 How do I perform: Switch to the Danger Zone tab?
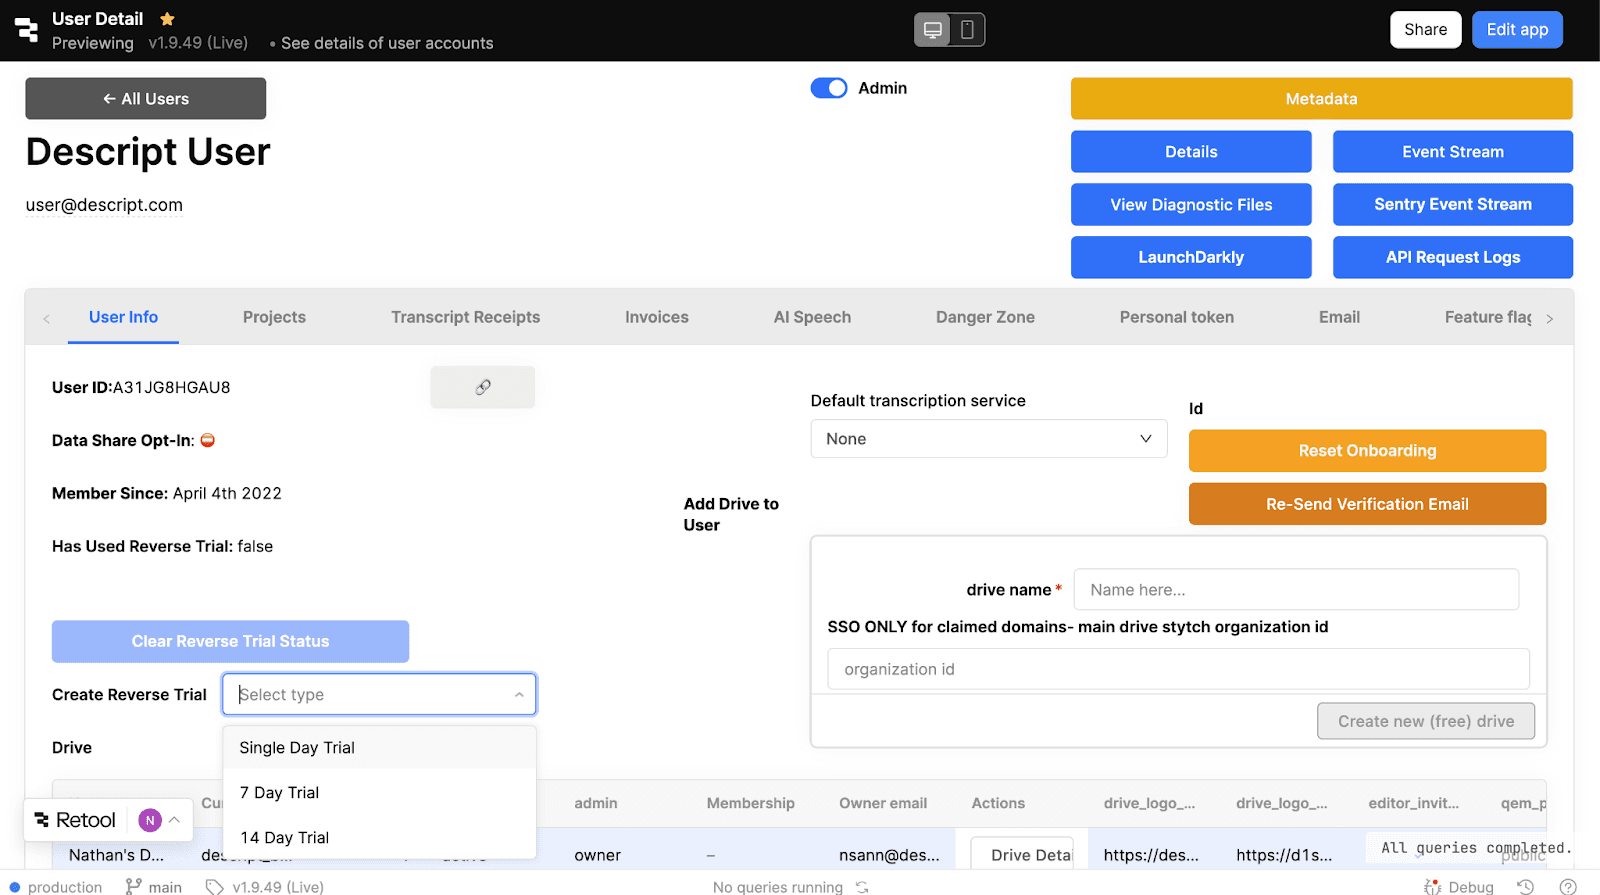[x=984, y=317]
